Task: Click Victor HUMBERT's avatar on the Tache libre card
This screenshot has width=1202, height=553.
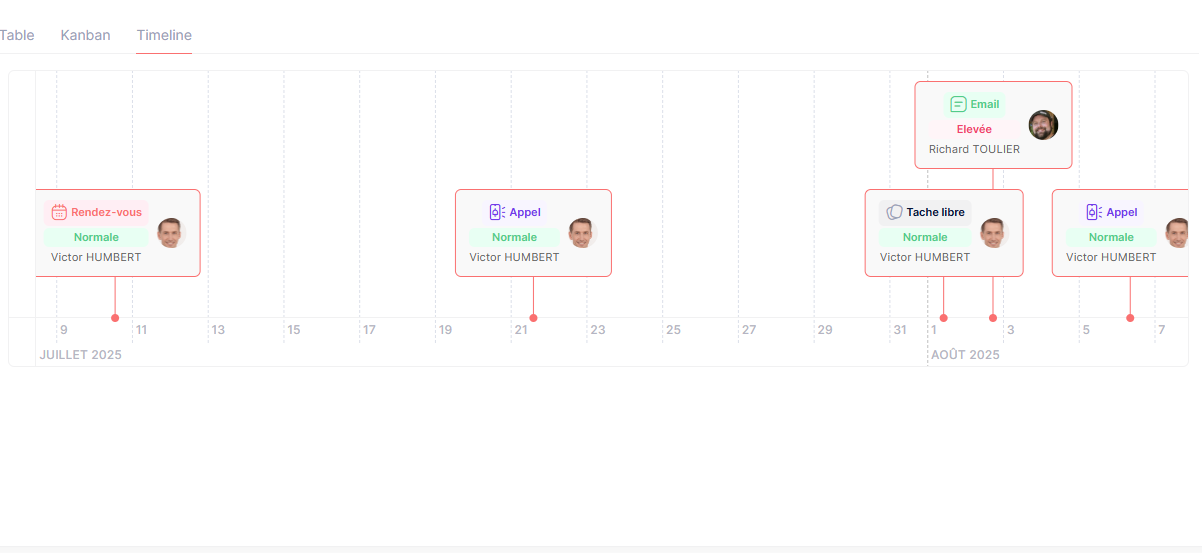Action: (994, 233)
